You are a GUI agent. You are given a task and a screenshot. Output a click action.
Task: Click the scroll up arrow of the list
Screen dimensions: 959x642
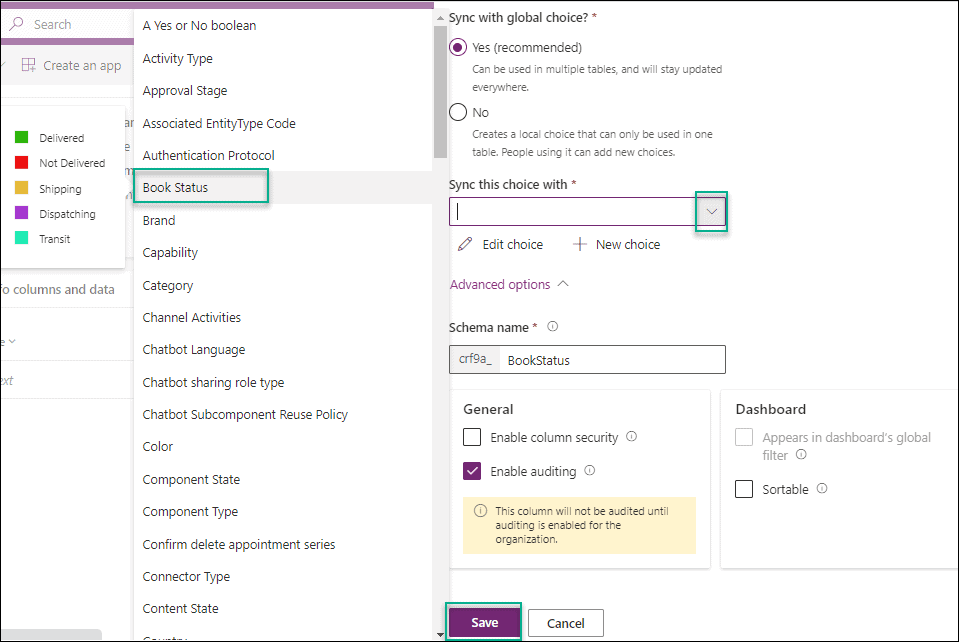(440, 19)
